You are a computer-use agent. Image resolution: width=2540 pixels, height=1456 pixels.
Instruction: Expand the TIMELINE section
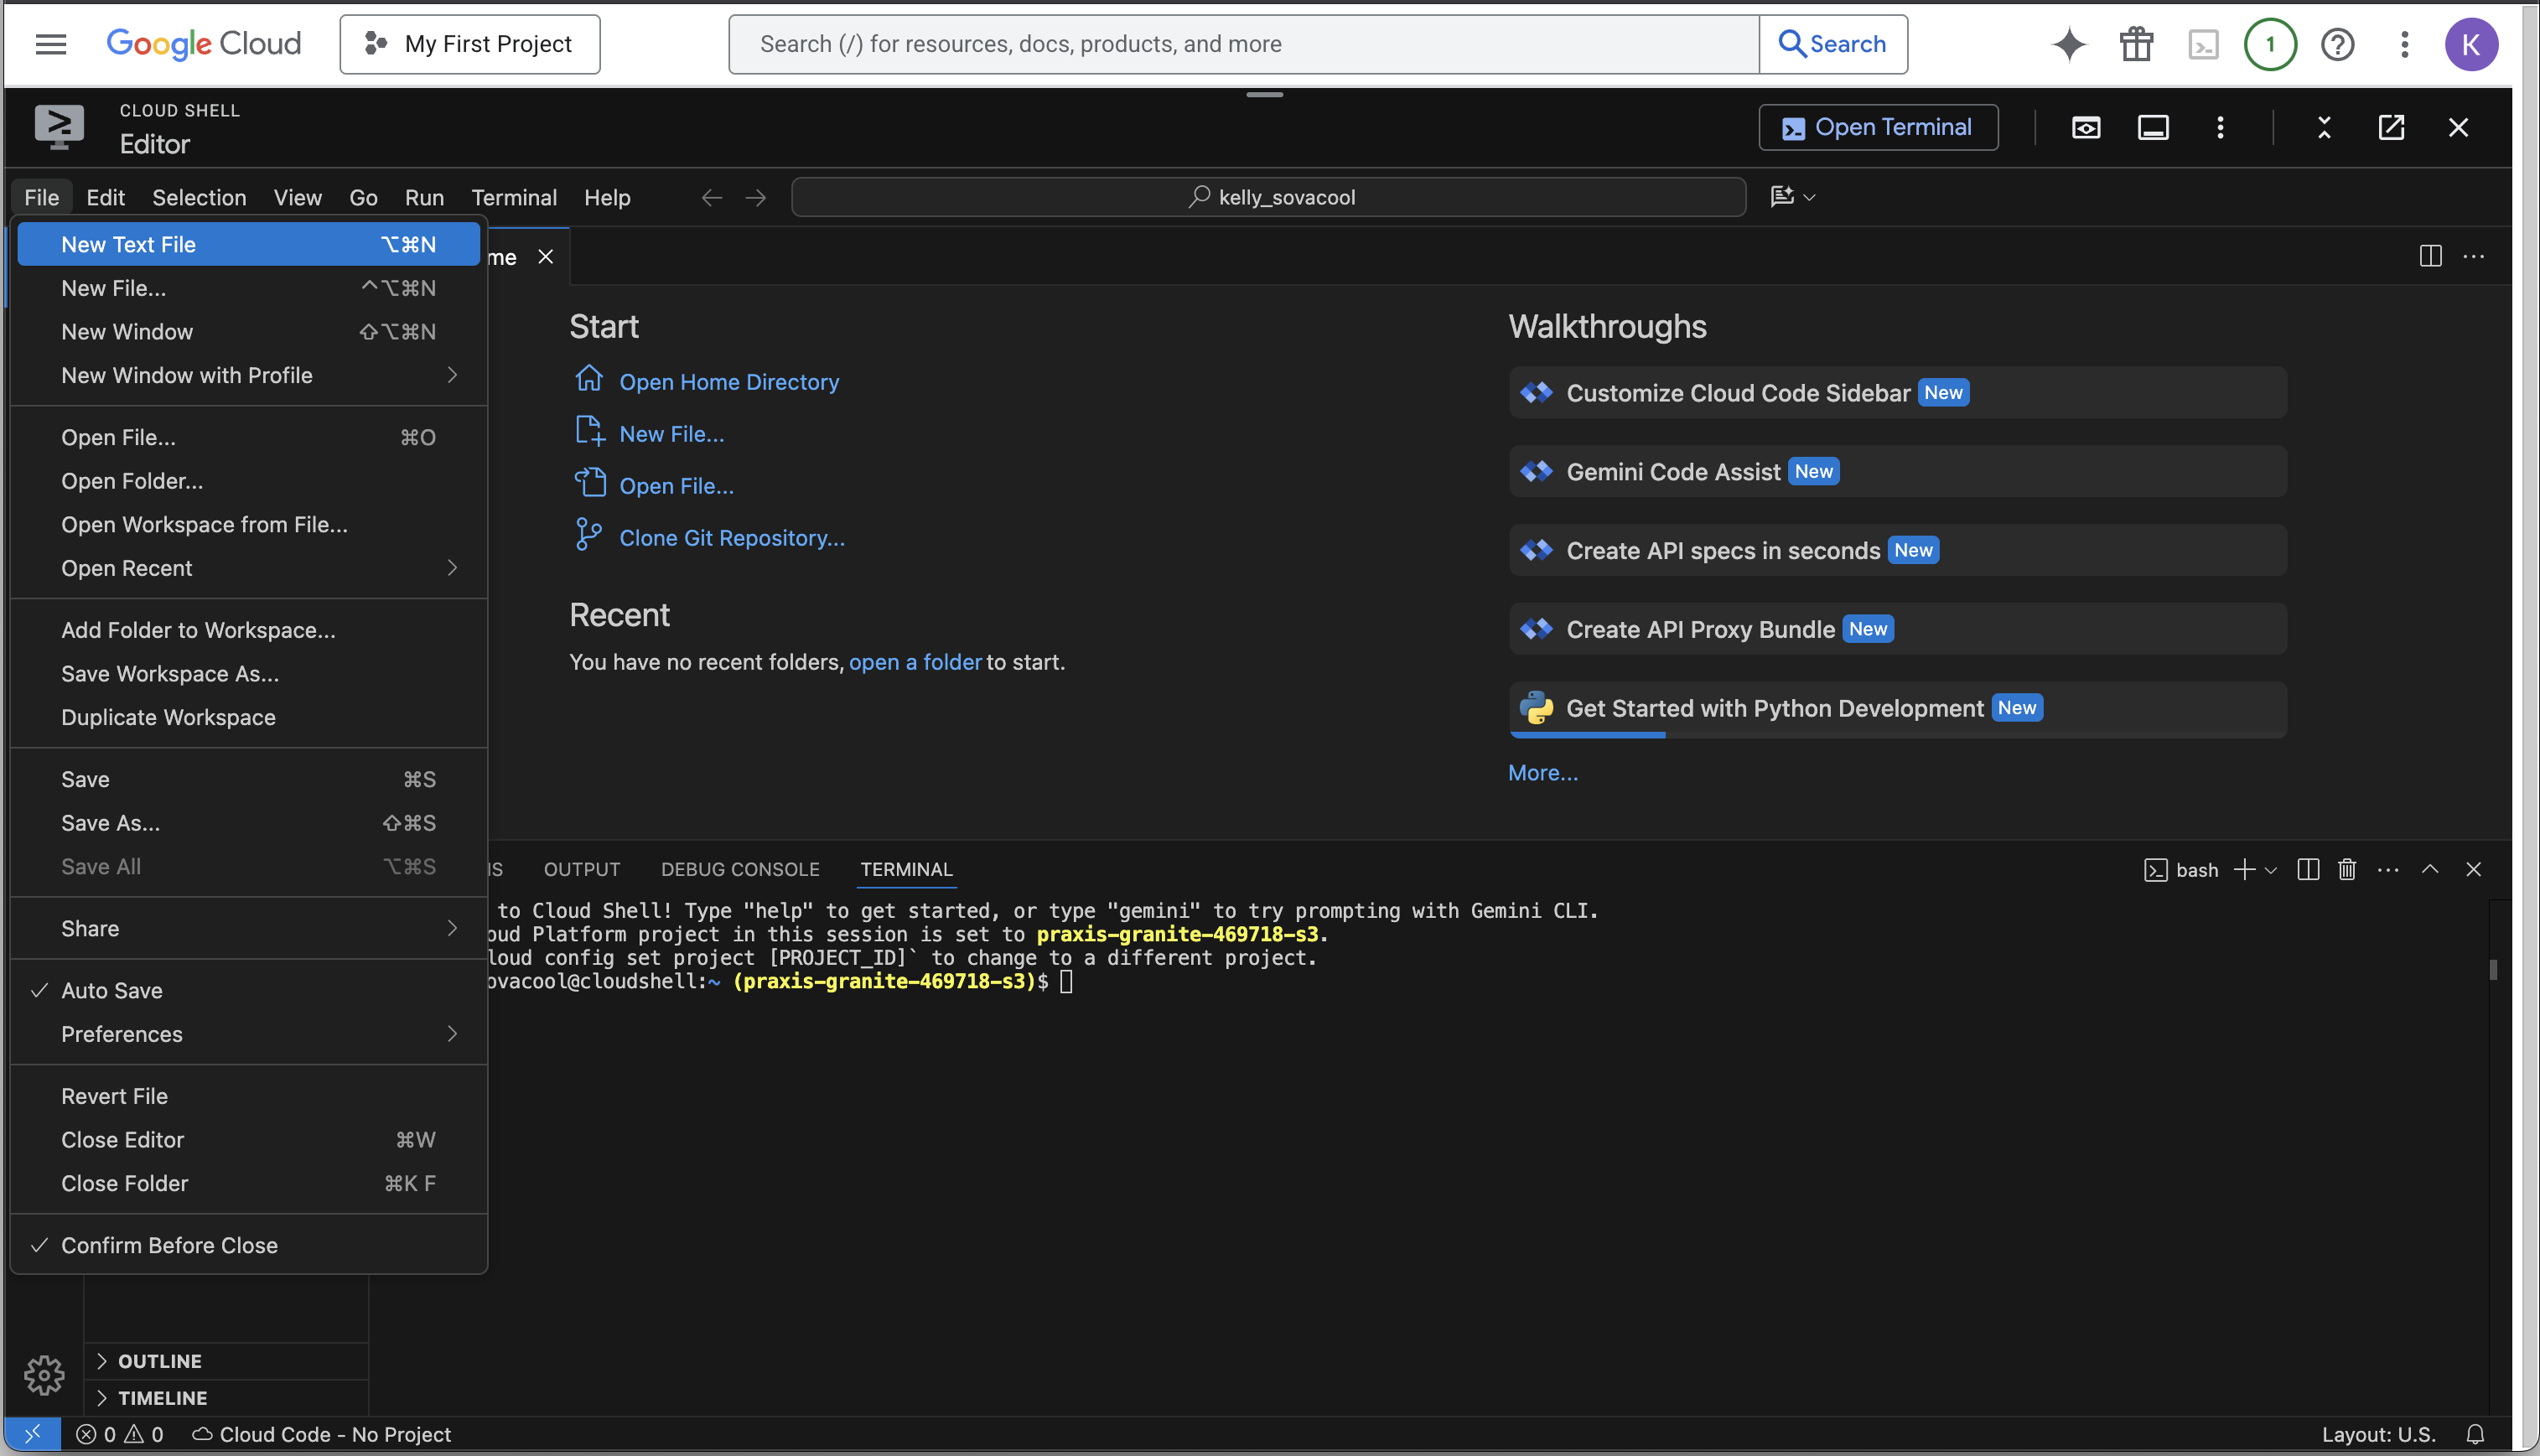coord(162,1398)
